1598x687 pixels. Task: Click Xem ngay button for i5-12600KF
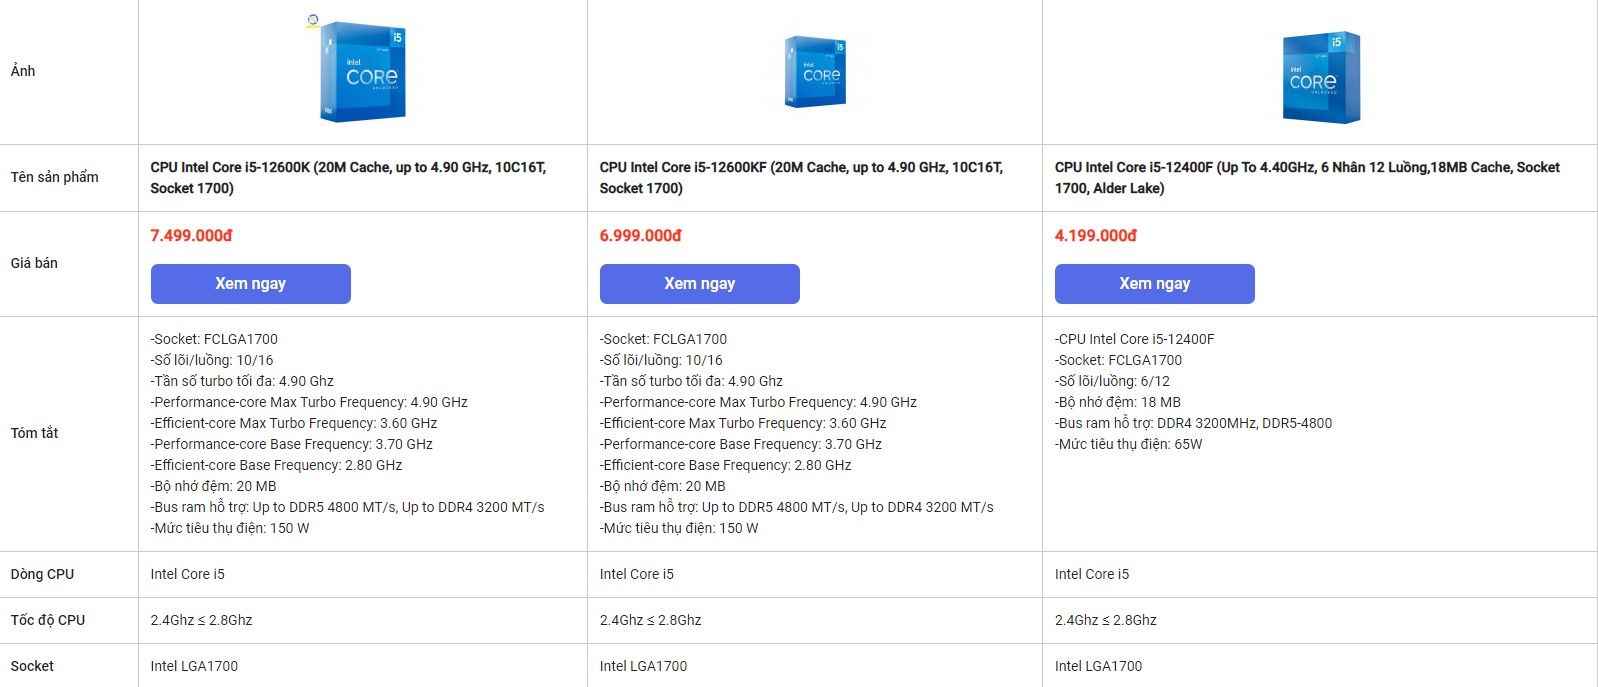coord(700,284)
